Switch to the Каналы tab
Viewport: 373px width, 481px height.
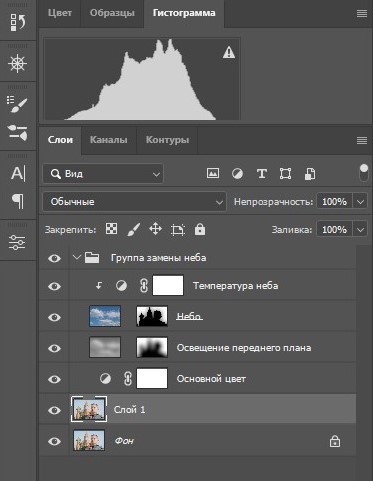pos(109,140)
